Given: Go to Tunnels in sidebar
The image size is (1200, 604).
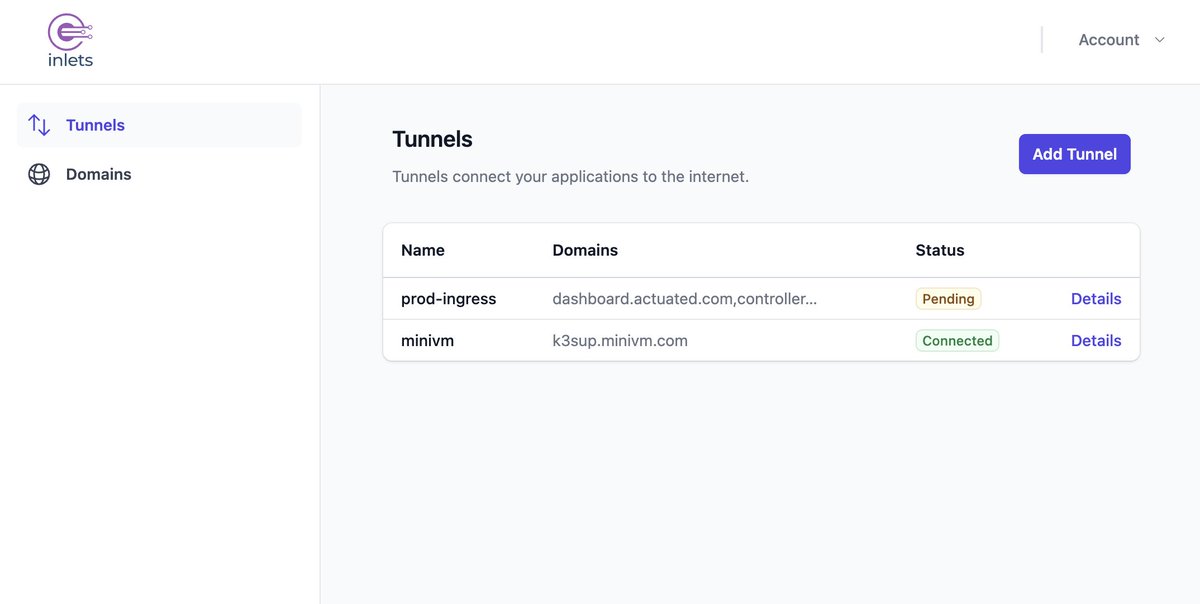Looking at the screenshot, I should 159,125.
